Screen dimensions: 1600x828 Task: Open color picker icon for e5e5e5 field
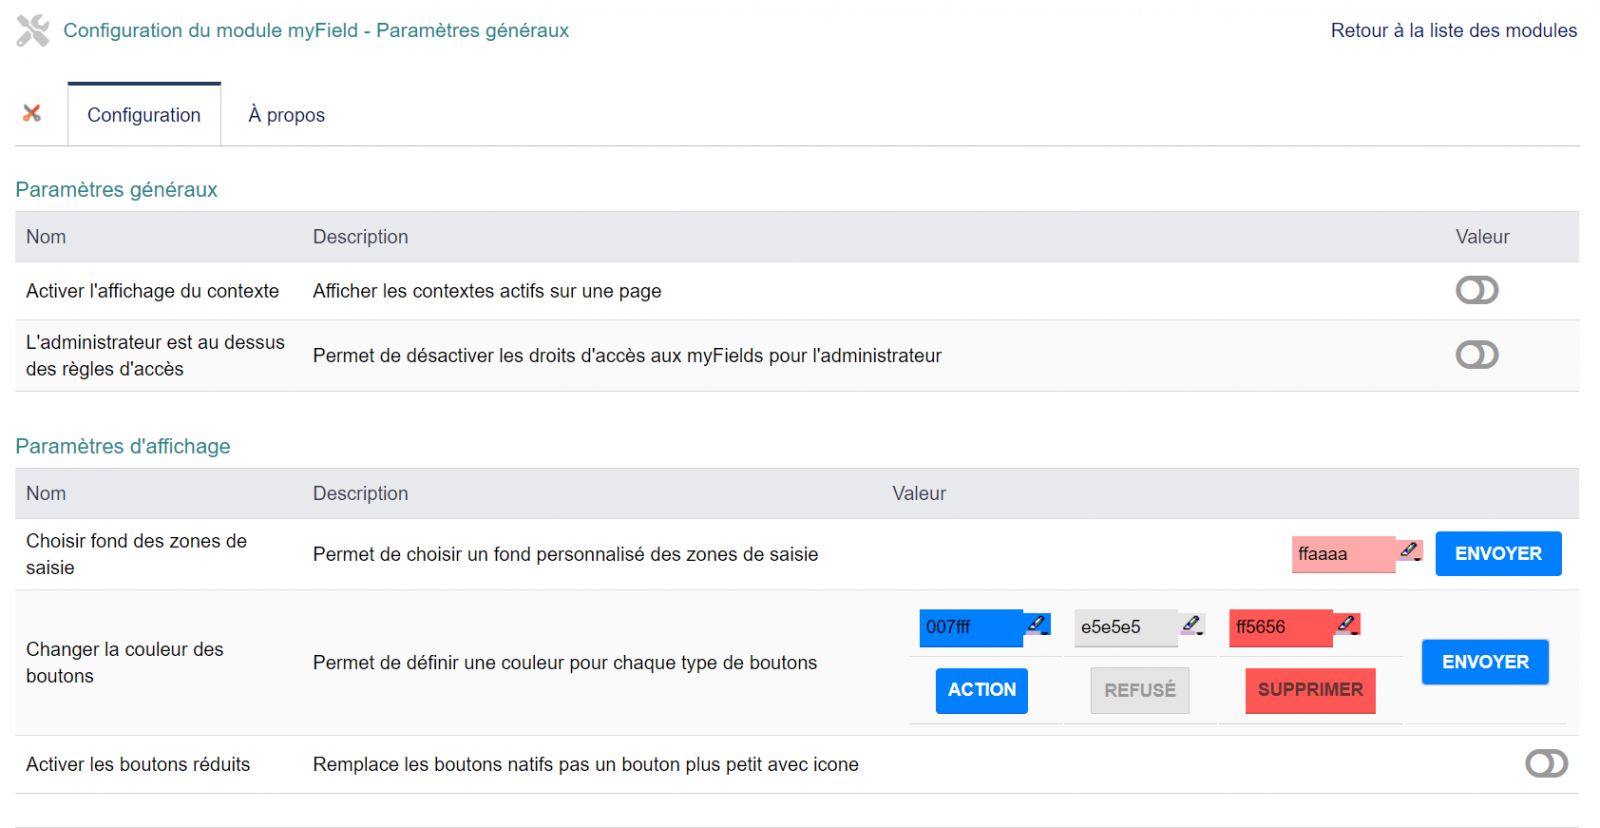coord(1191,625)
